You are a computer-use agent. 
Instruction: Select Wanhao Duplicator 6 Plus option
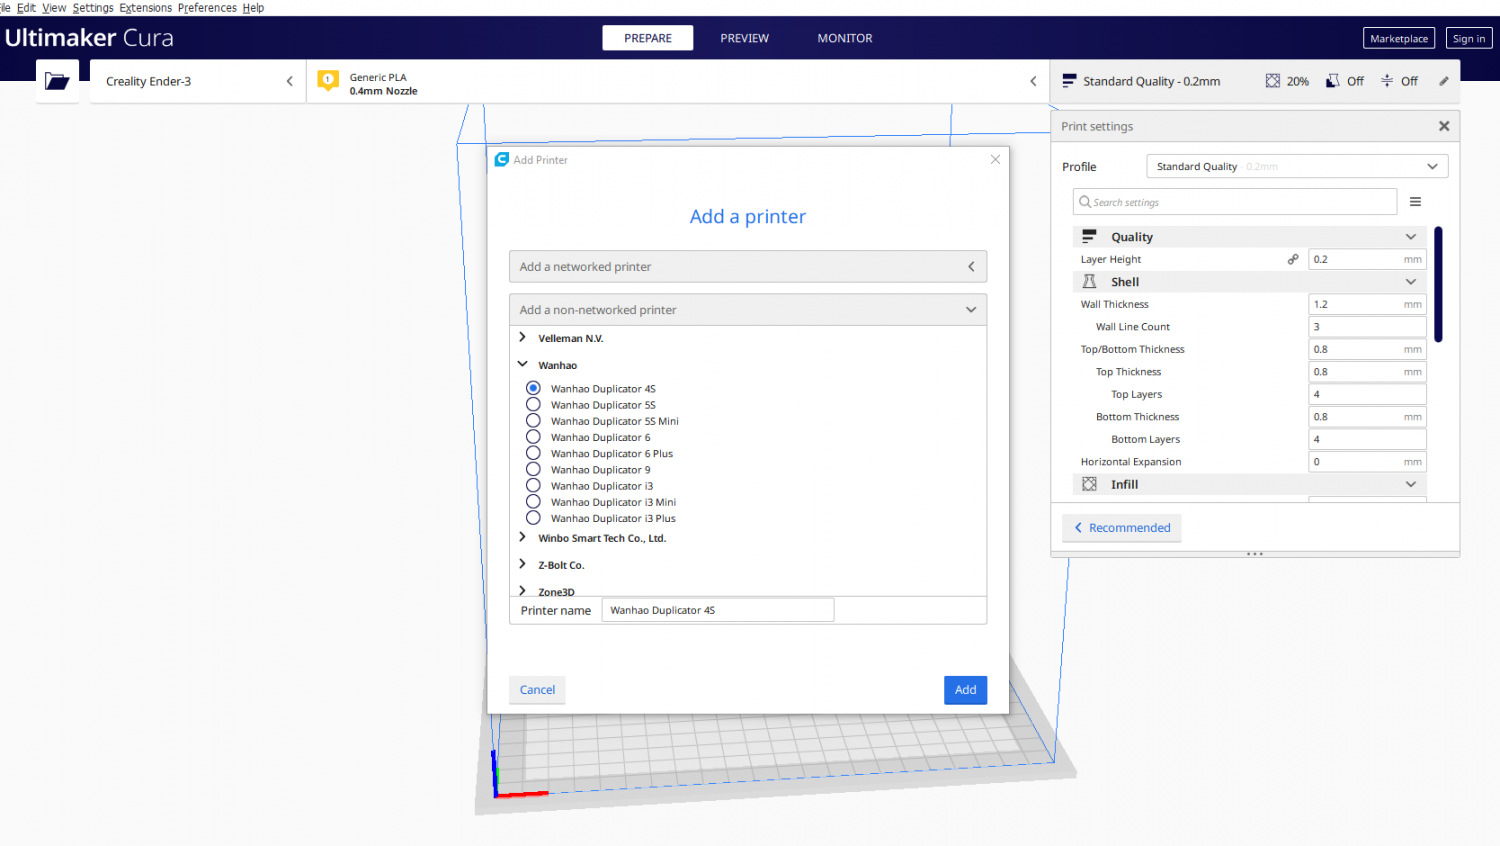[x=533, y=453]
